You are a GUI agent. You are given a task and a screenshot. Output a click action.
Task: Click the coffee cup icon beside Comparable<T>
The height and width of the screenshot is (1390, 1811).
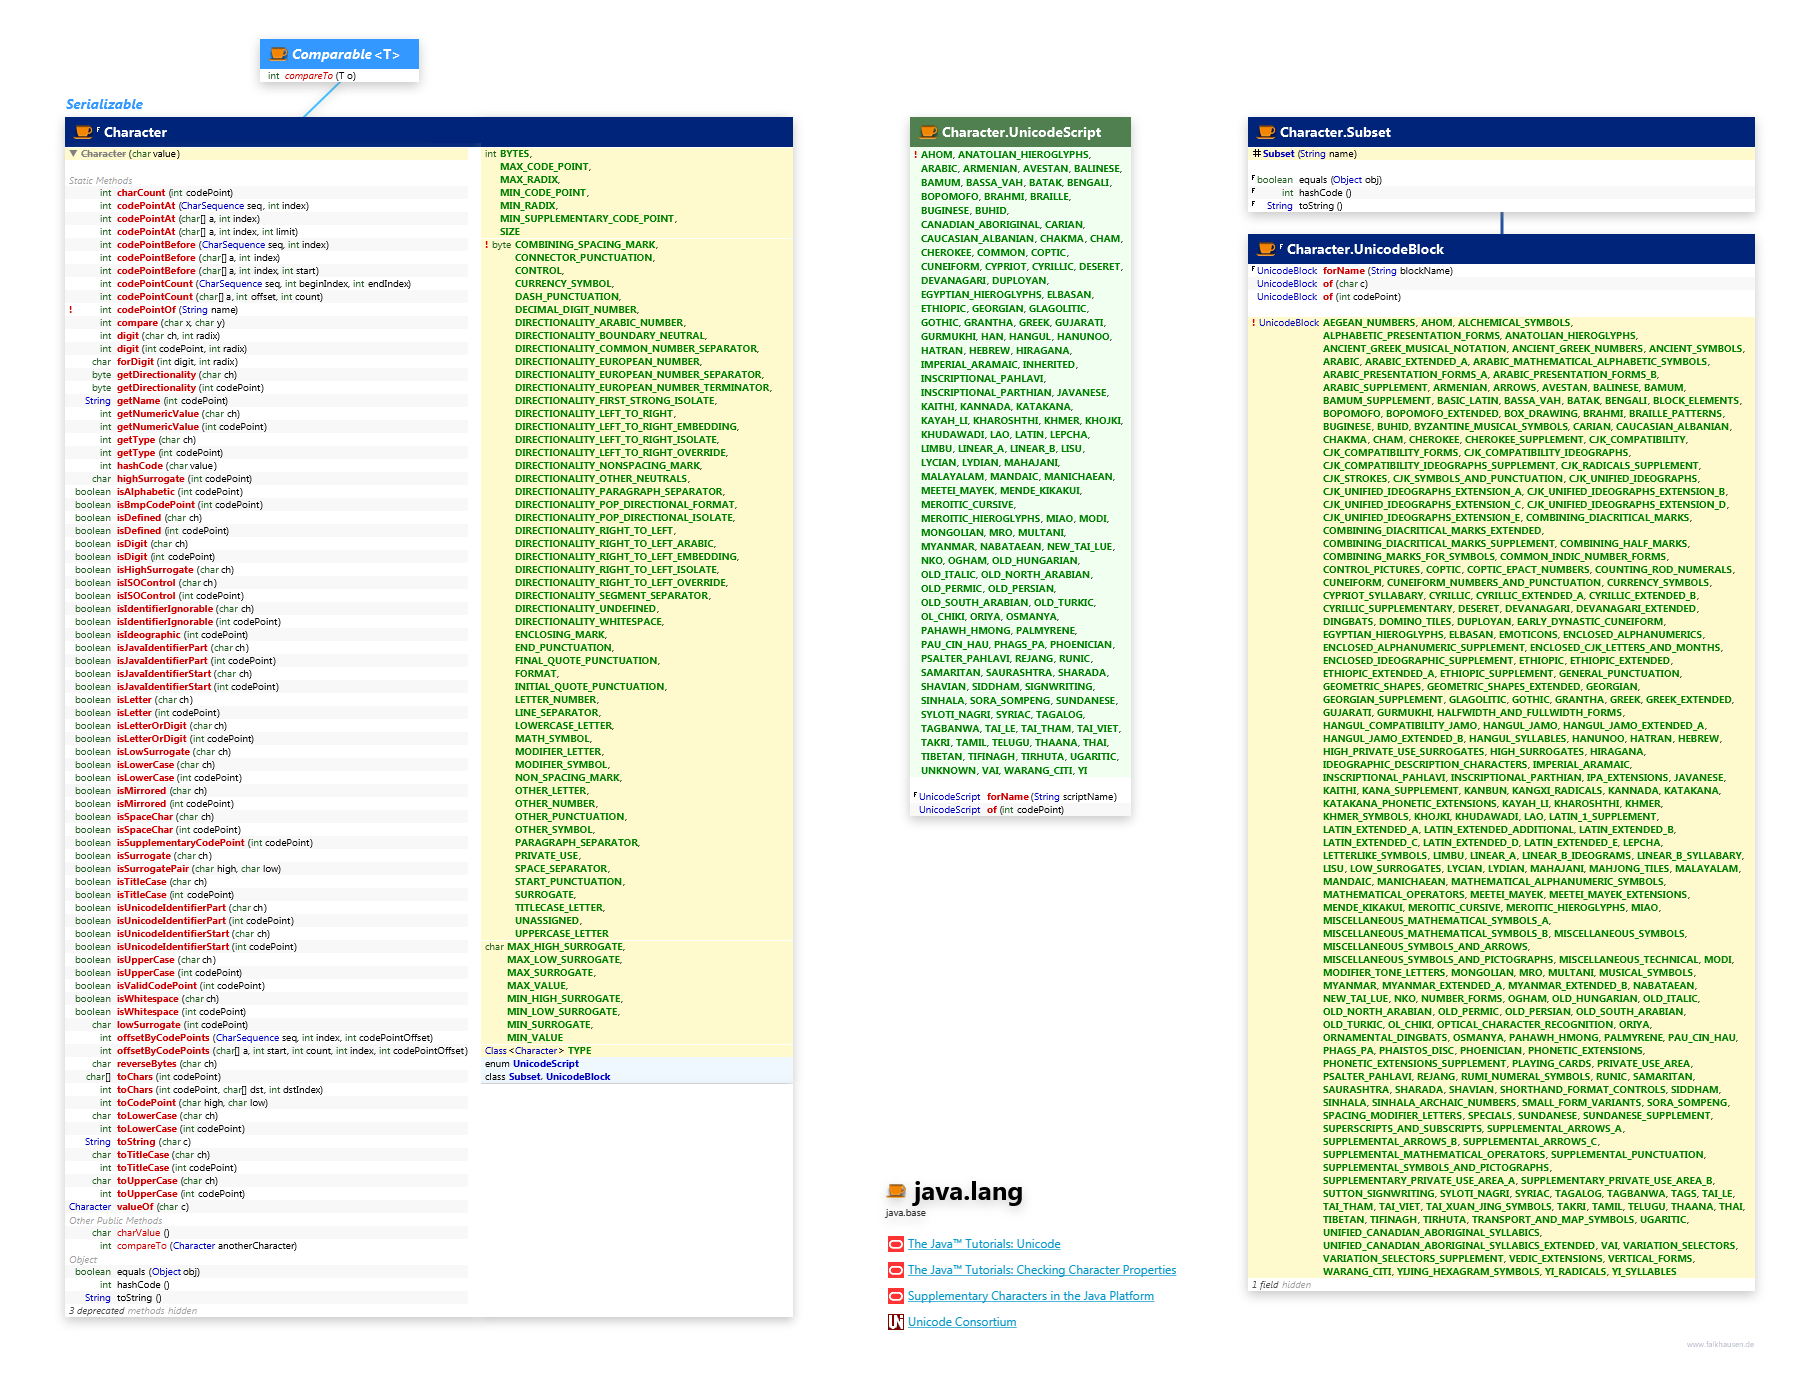coord(278,54)
